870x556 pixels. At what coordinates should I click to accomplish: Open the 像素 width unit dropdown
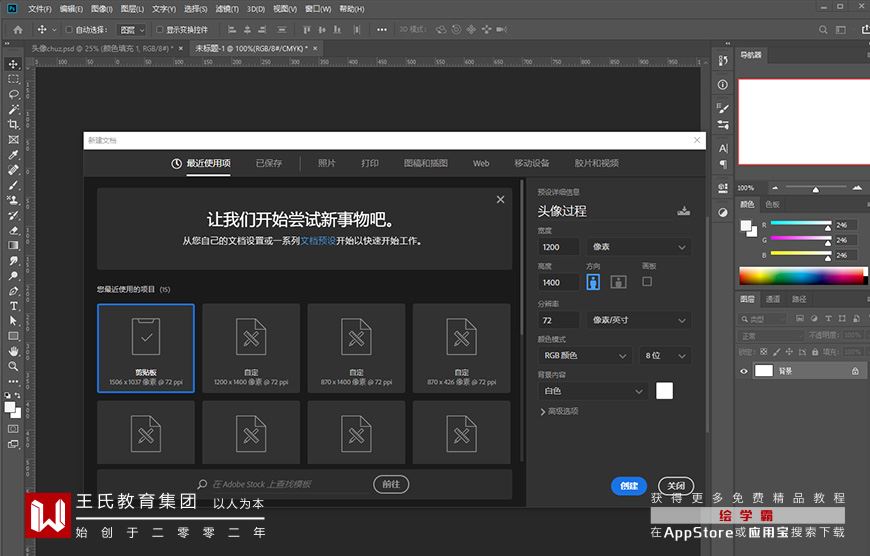click(x=639, y=247)
